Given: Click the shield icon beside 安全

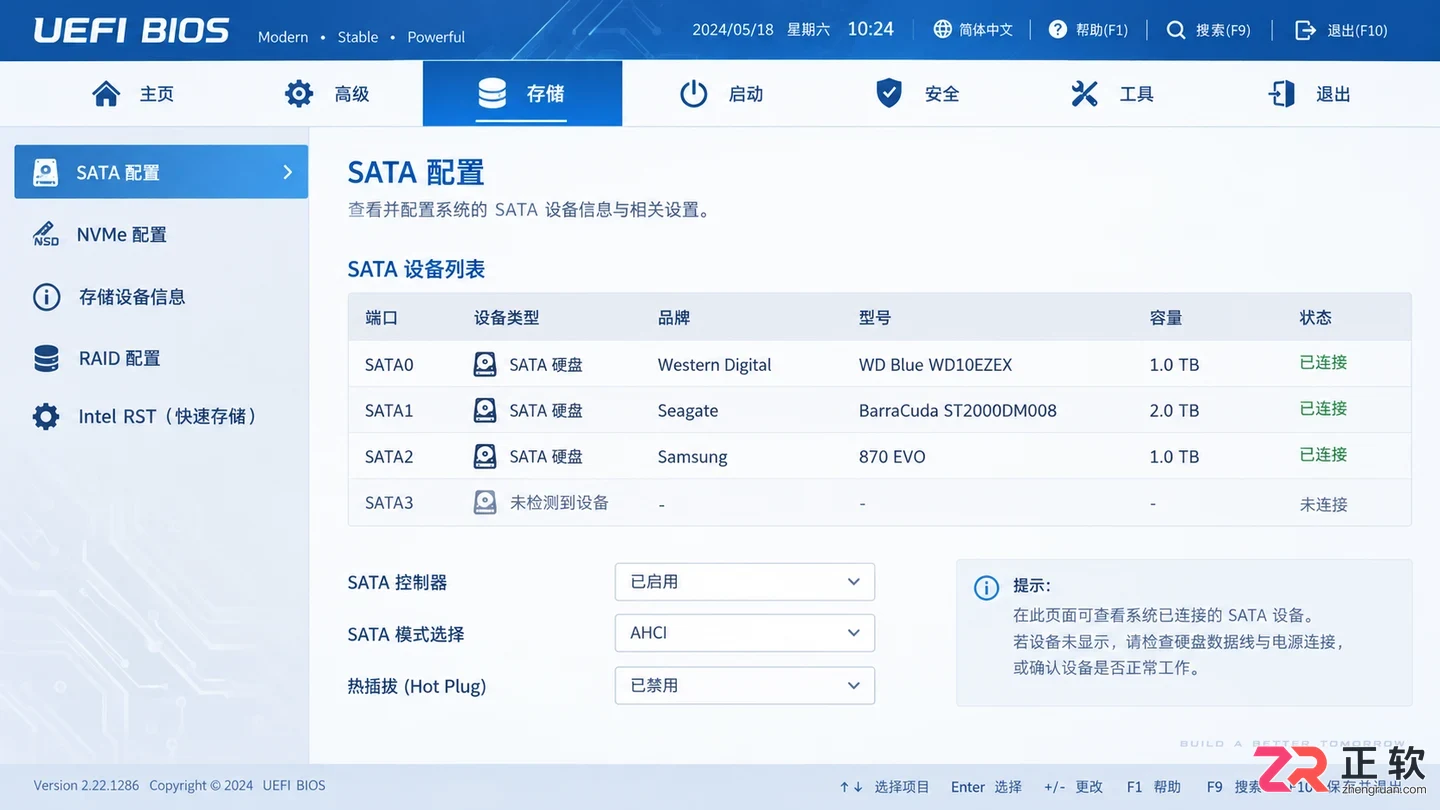Looking at the screenshot, I should pos(889,93).
